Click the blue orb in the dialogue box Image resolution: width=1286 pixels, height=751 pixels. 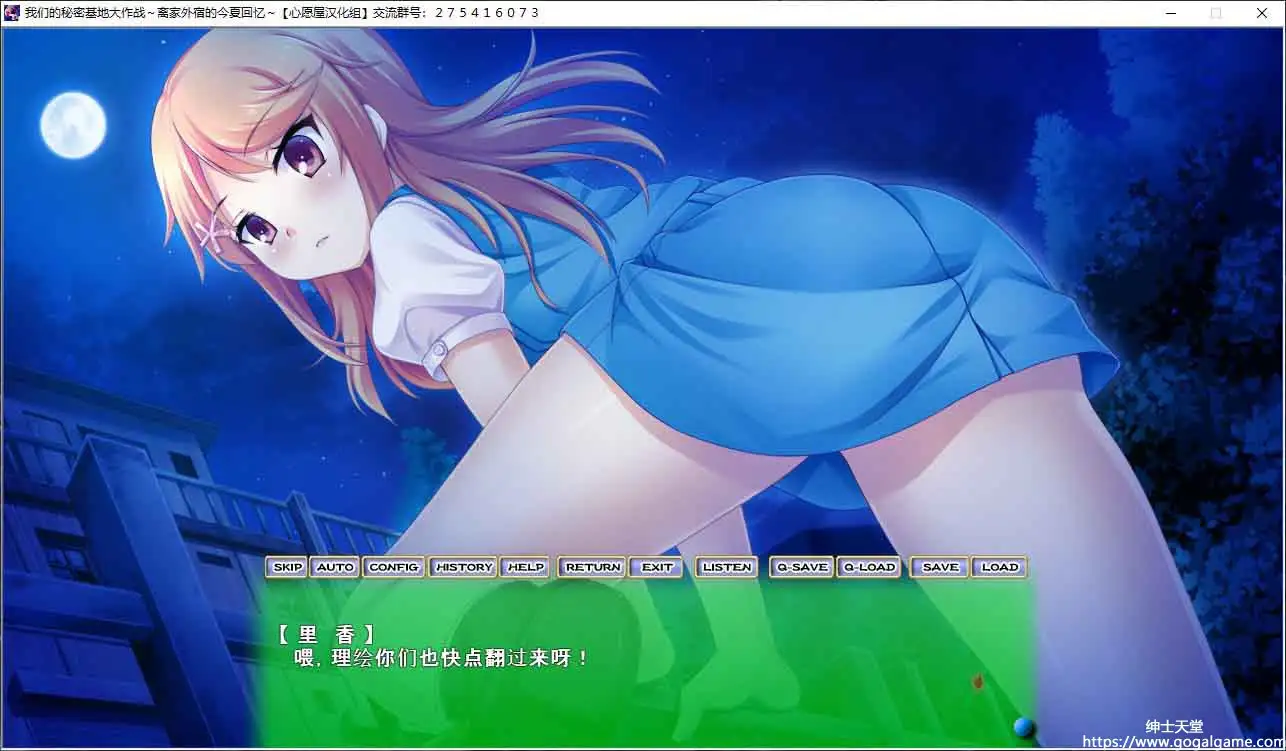tap(1022, 727)
